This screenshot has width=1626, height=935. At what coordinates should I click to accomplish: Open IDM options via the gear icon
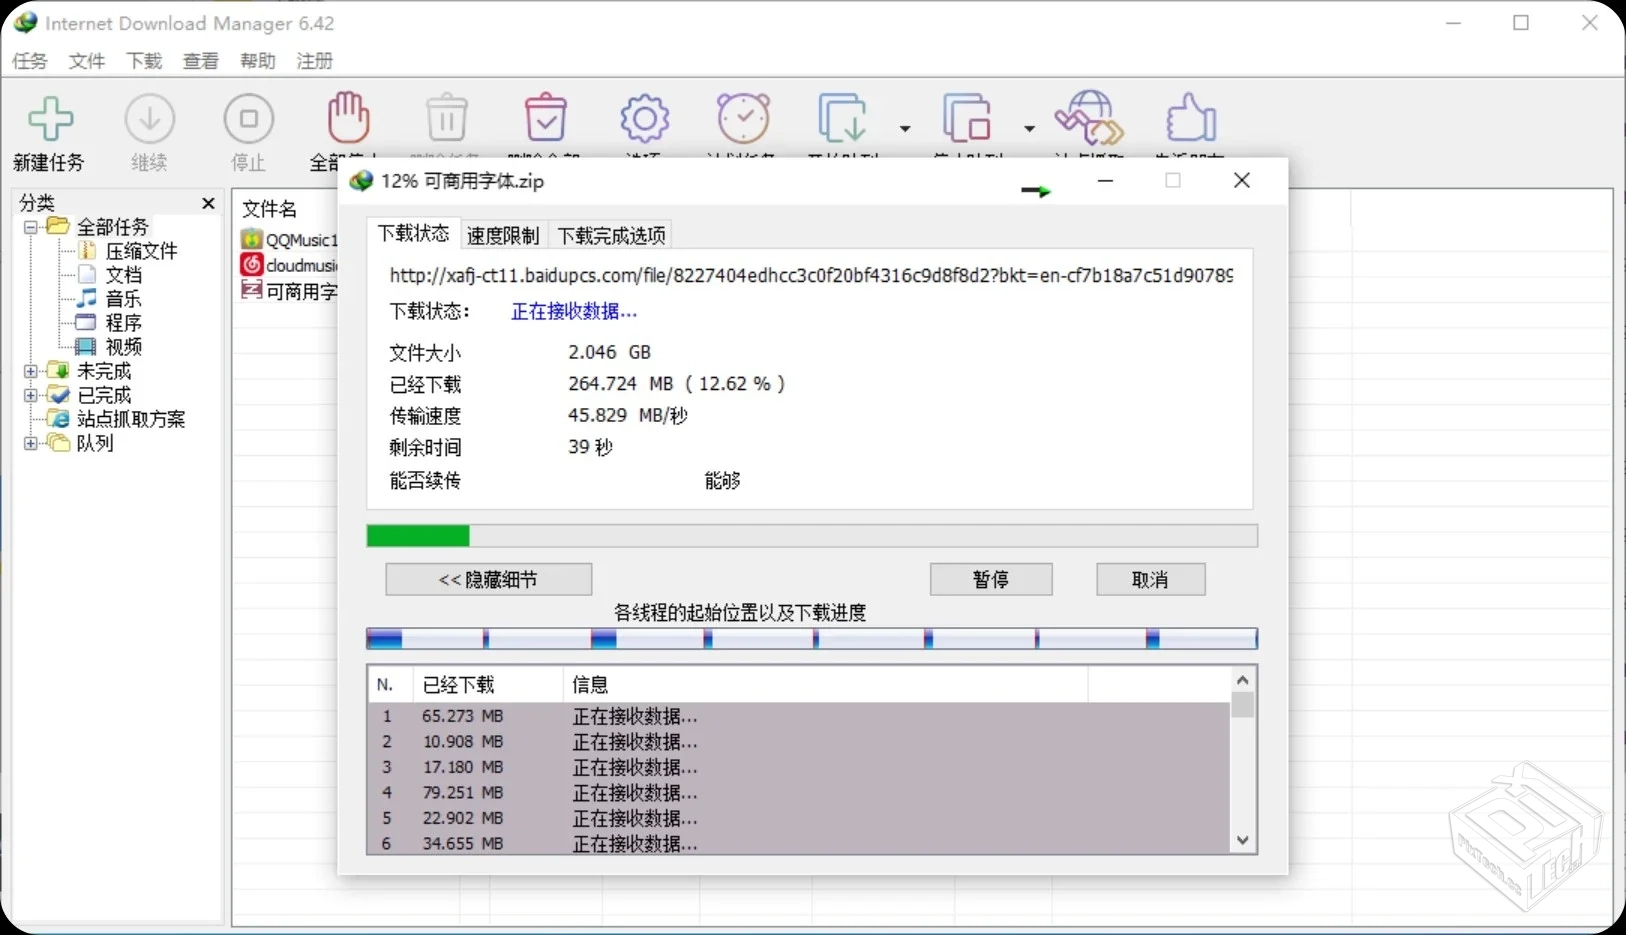644,118
